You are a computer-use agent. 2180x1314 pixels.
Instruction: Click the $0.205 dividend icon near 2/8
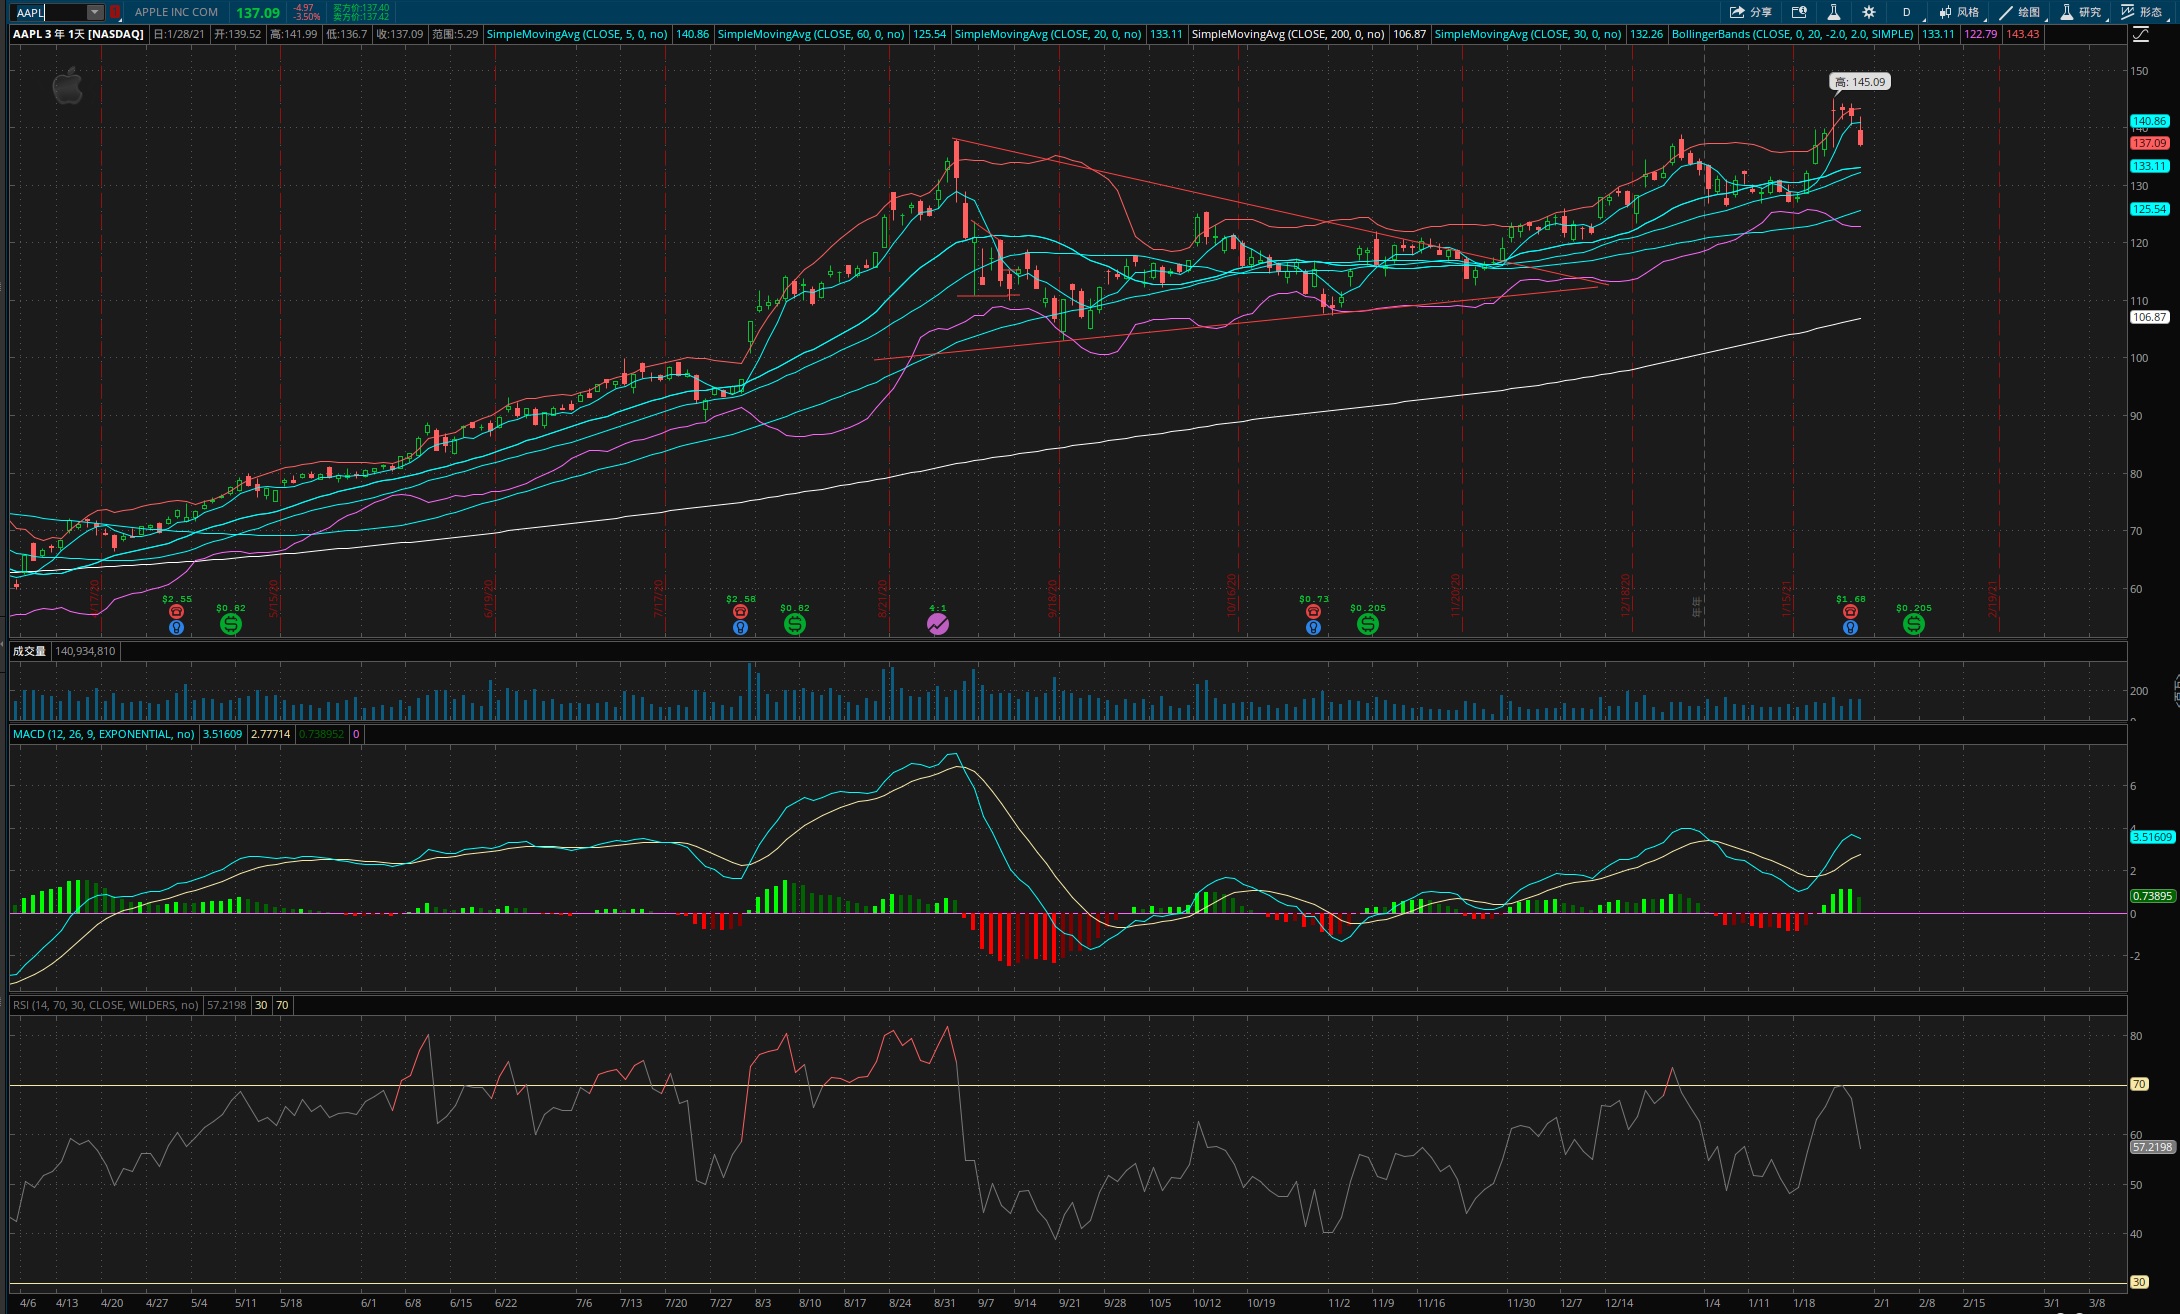tap(1913, 624)
